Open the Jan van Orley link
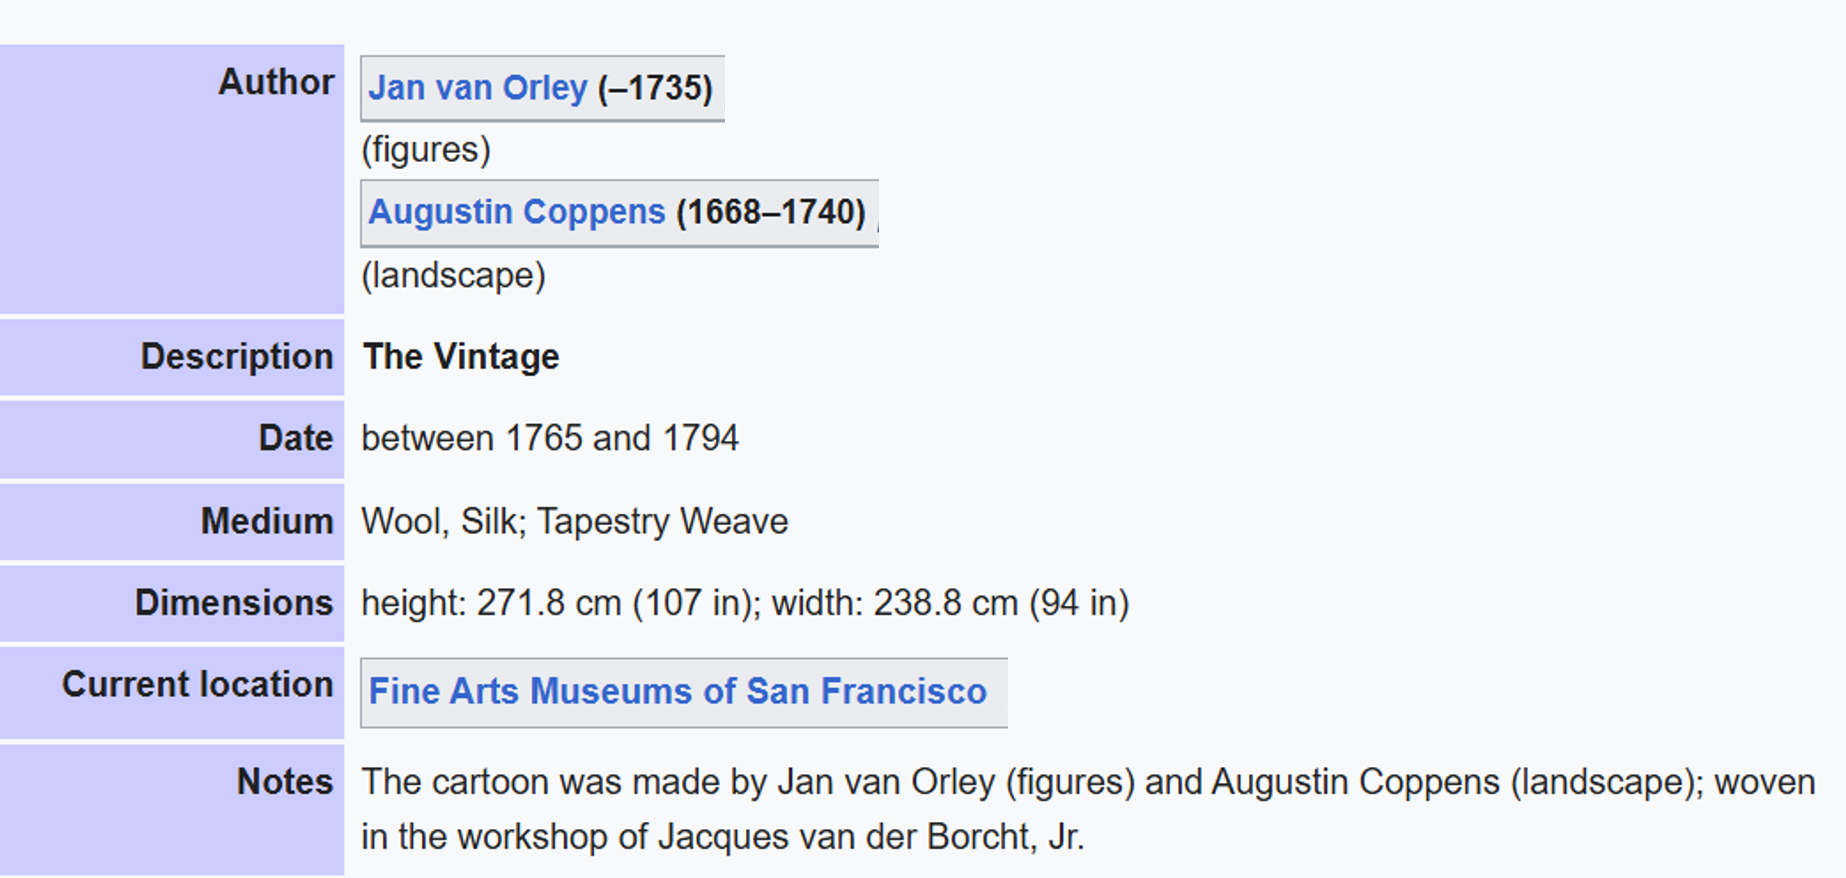 477,88
